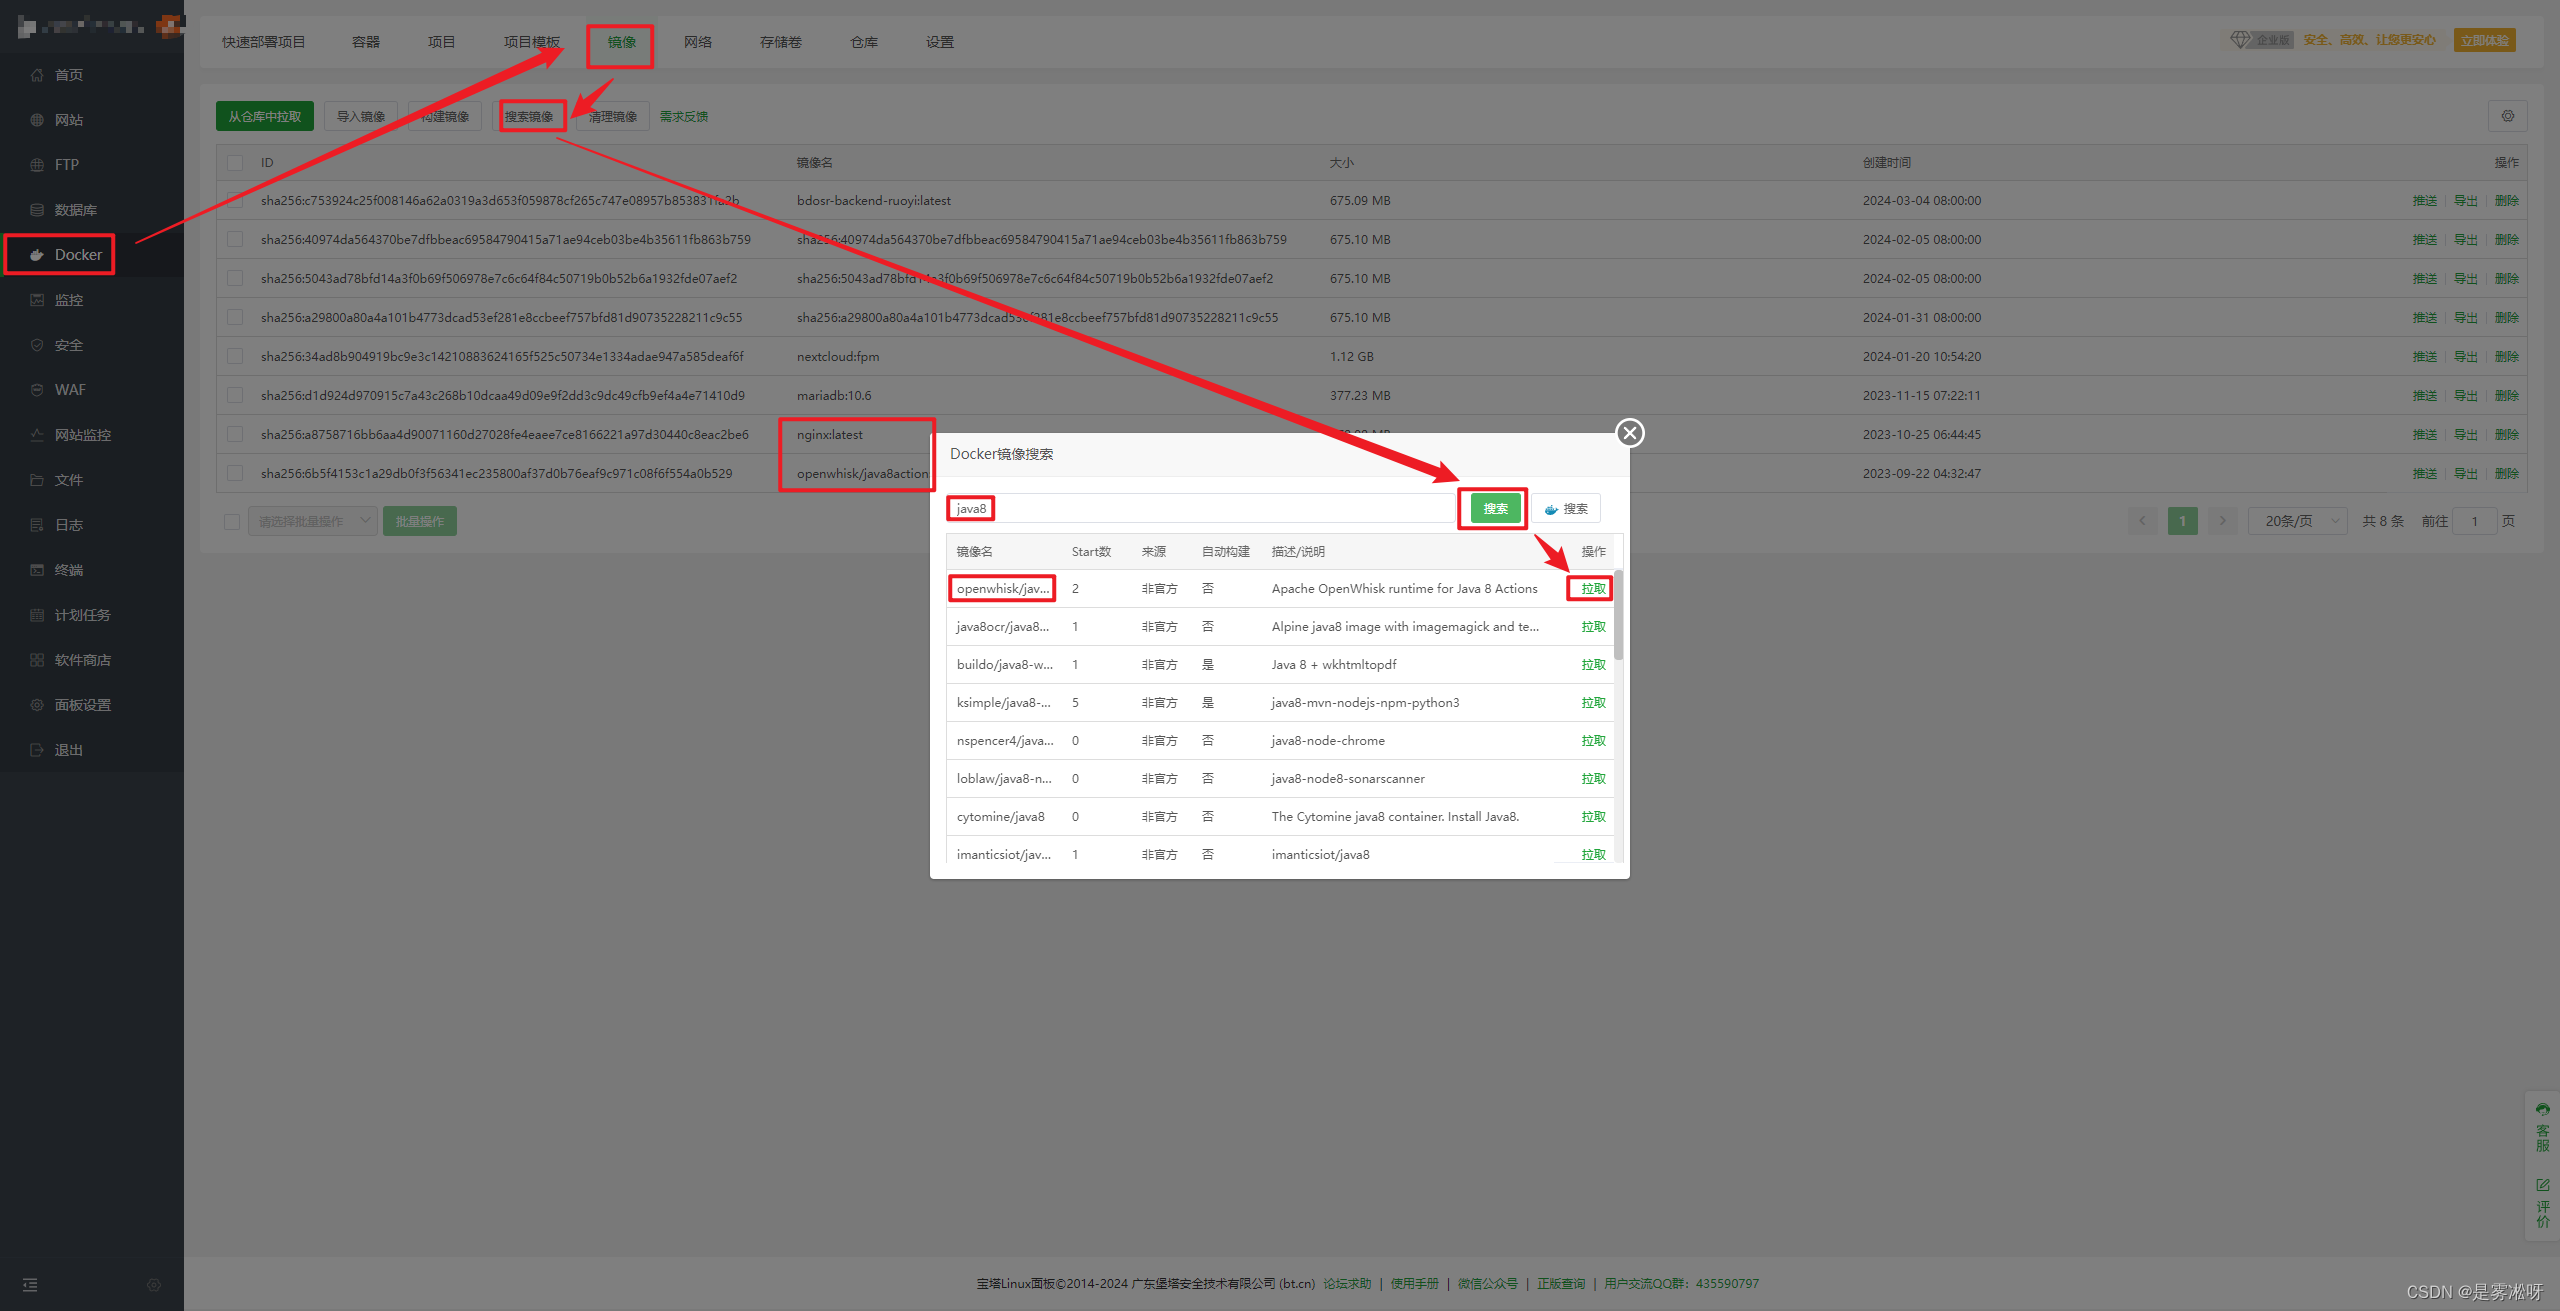This screenshot has width=2560, height=1311.
Task: Open the 客服 customer service icon
Action: click(x=2543, y=1109)
